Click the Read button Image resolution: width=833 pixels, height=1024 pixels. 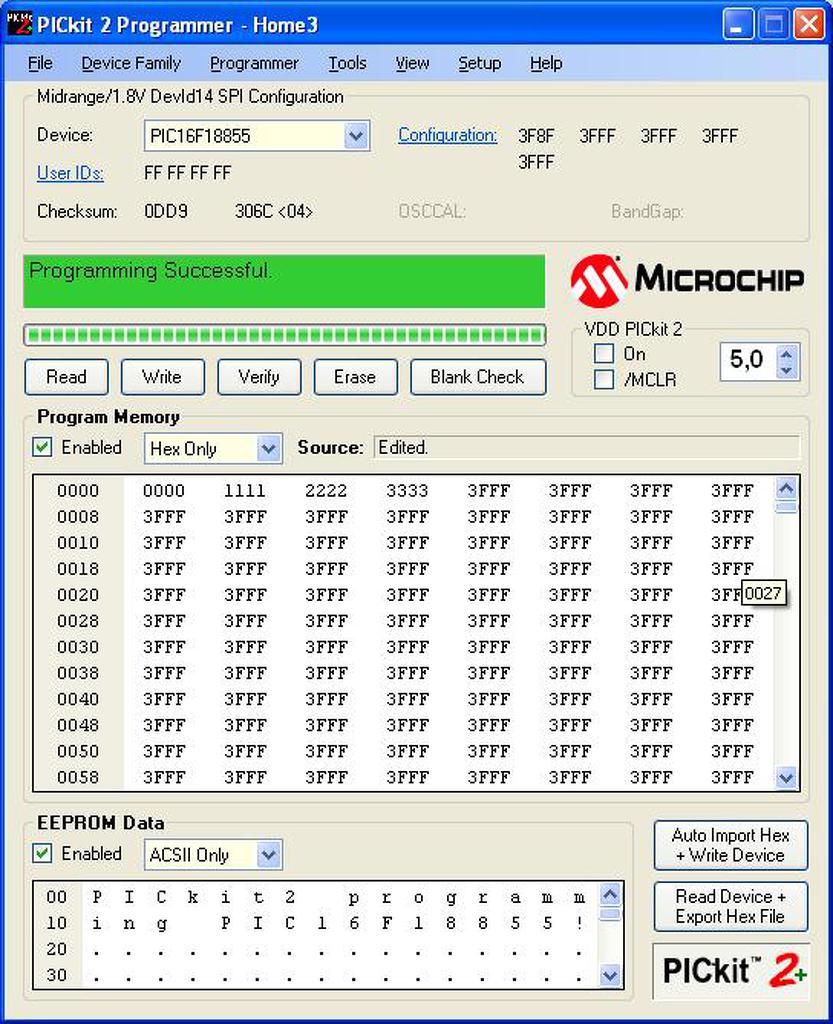tap(67, 377)
